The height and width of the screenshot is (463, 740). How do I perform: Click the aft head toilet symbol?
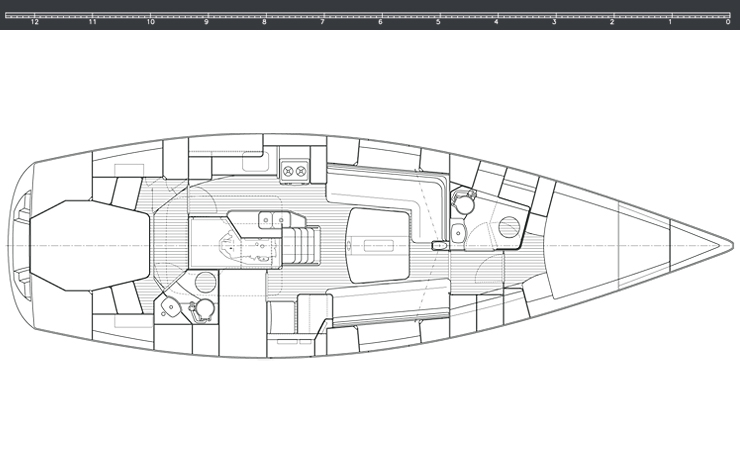[203, 308]
